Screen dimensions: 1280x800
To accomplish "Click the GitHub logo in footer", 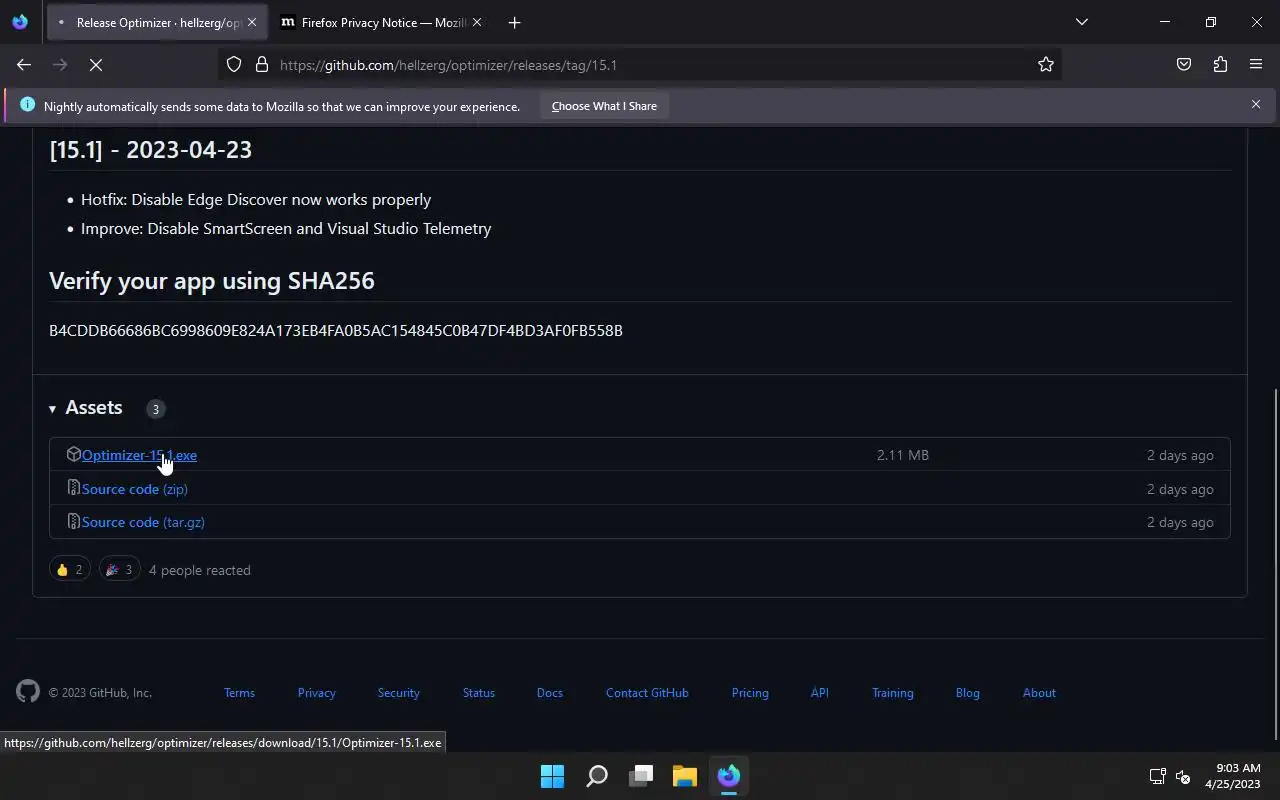I will pos(28,691).
